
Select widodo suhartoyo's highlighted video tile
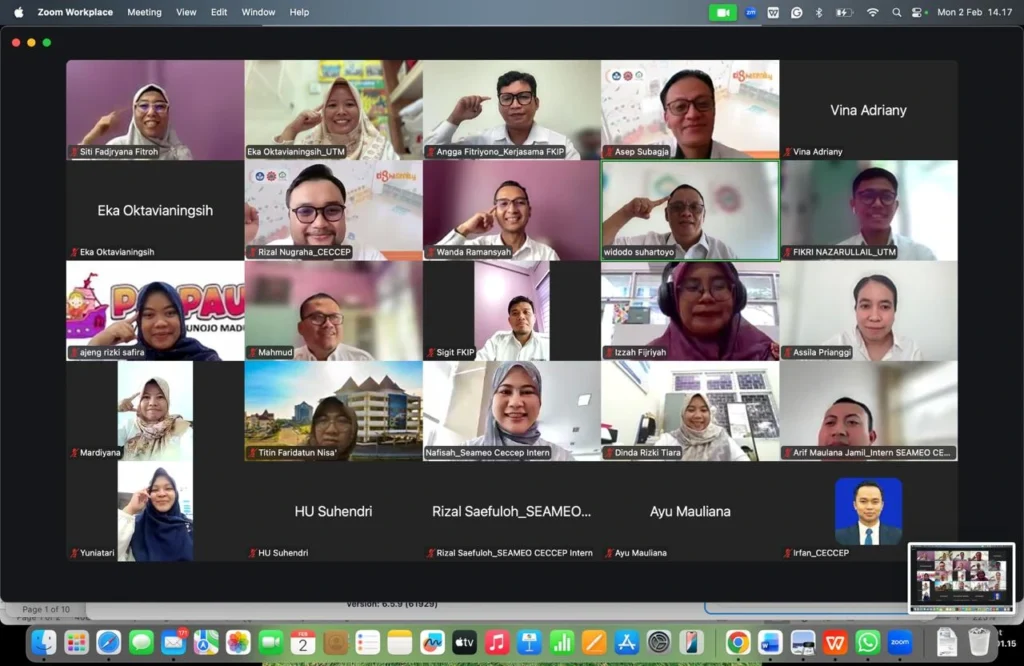click(x=689, y=210)
